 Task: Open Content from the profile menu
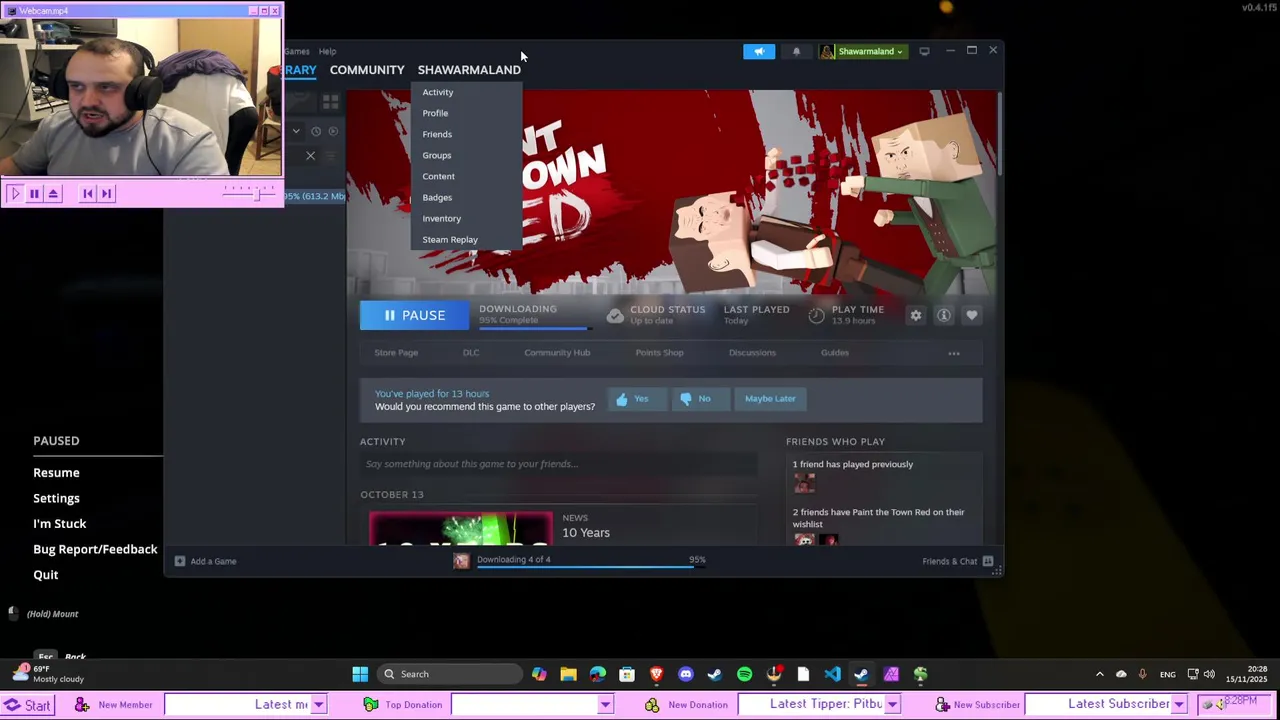pyautogui.click(x=438, y=176)
